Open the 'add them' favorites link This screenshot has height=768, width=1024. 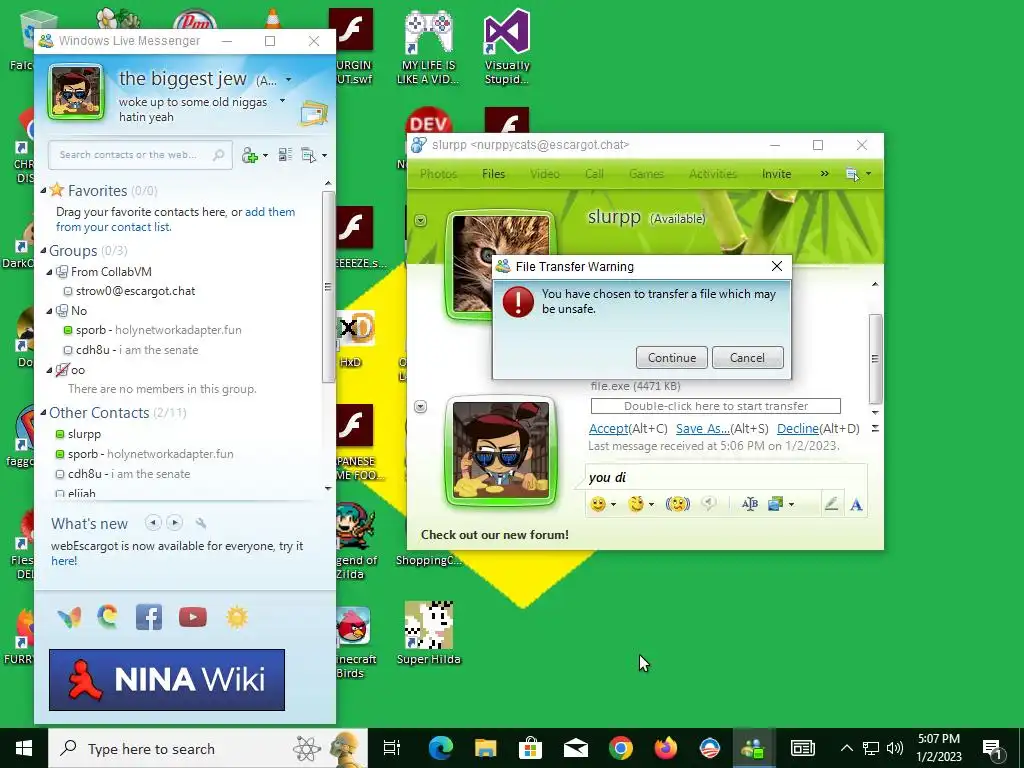pos(270,212)
